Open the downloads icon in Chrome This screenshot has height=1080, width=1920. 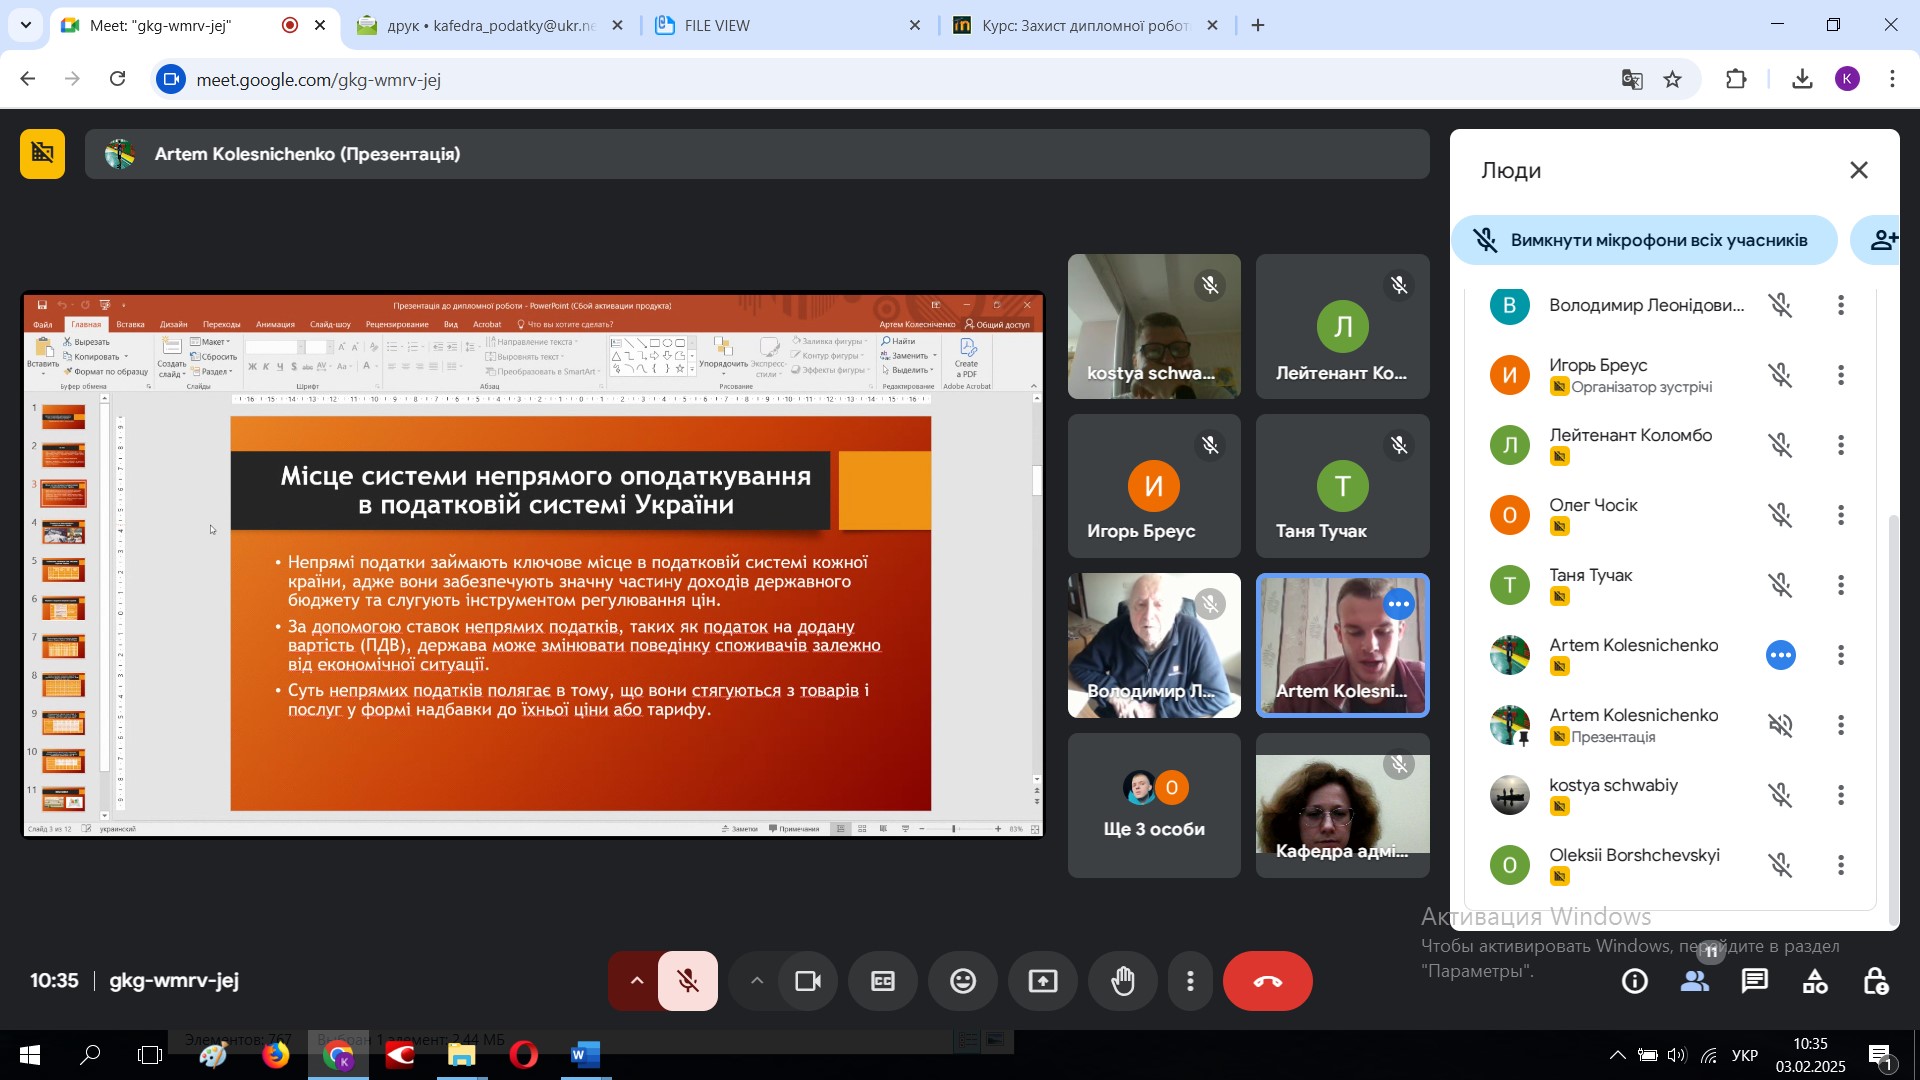1802,79
